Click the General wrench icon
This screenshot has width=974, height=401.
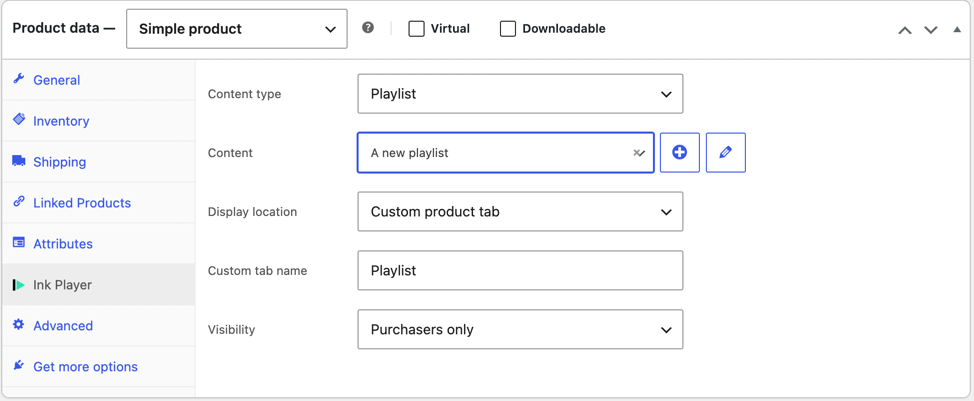[19, 79]
